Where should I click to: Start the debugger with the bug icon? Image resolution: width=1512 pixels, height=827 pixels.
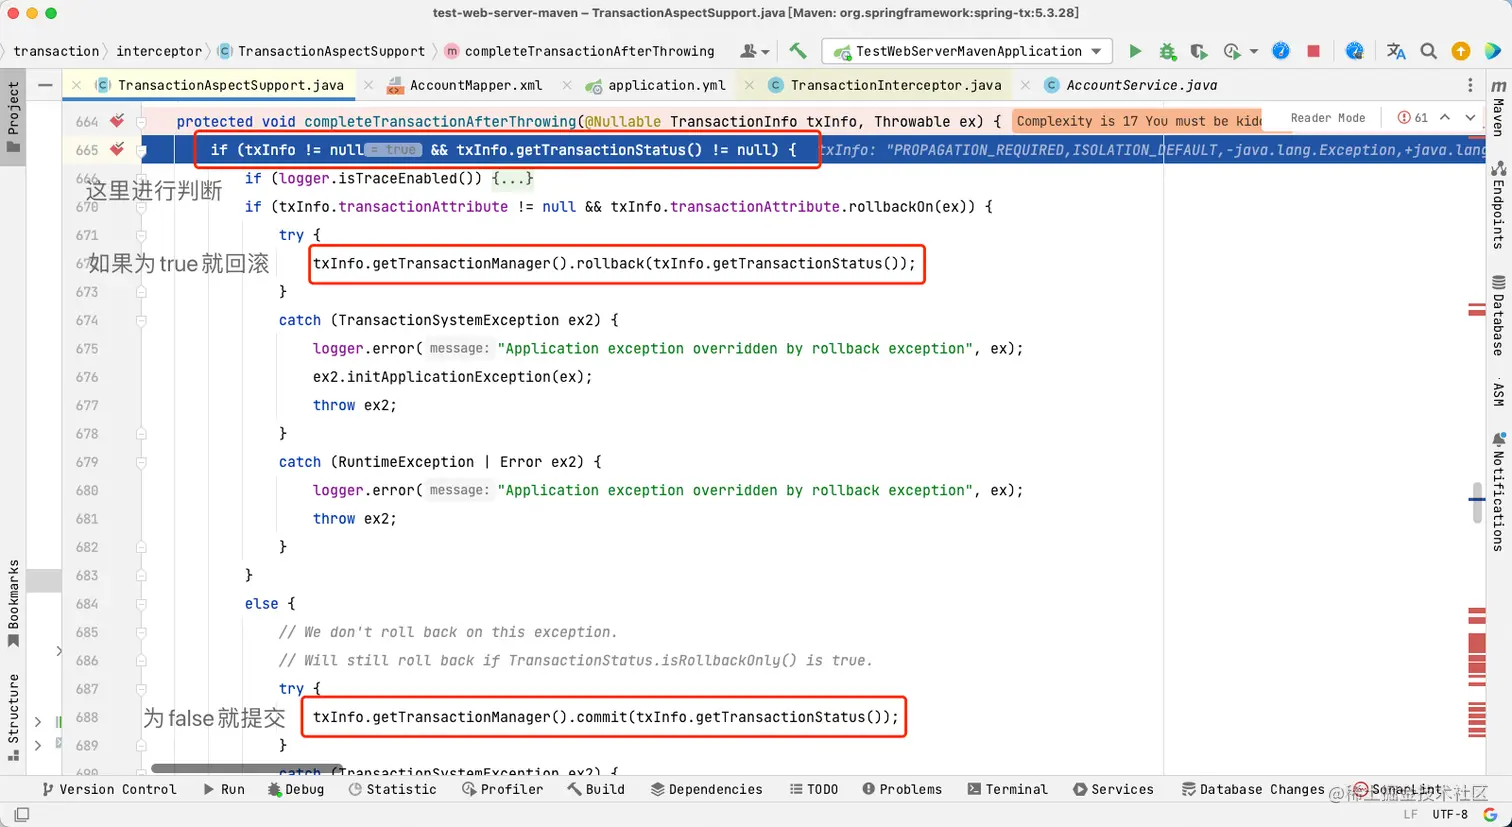(x=1166, y=50)
